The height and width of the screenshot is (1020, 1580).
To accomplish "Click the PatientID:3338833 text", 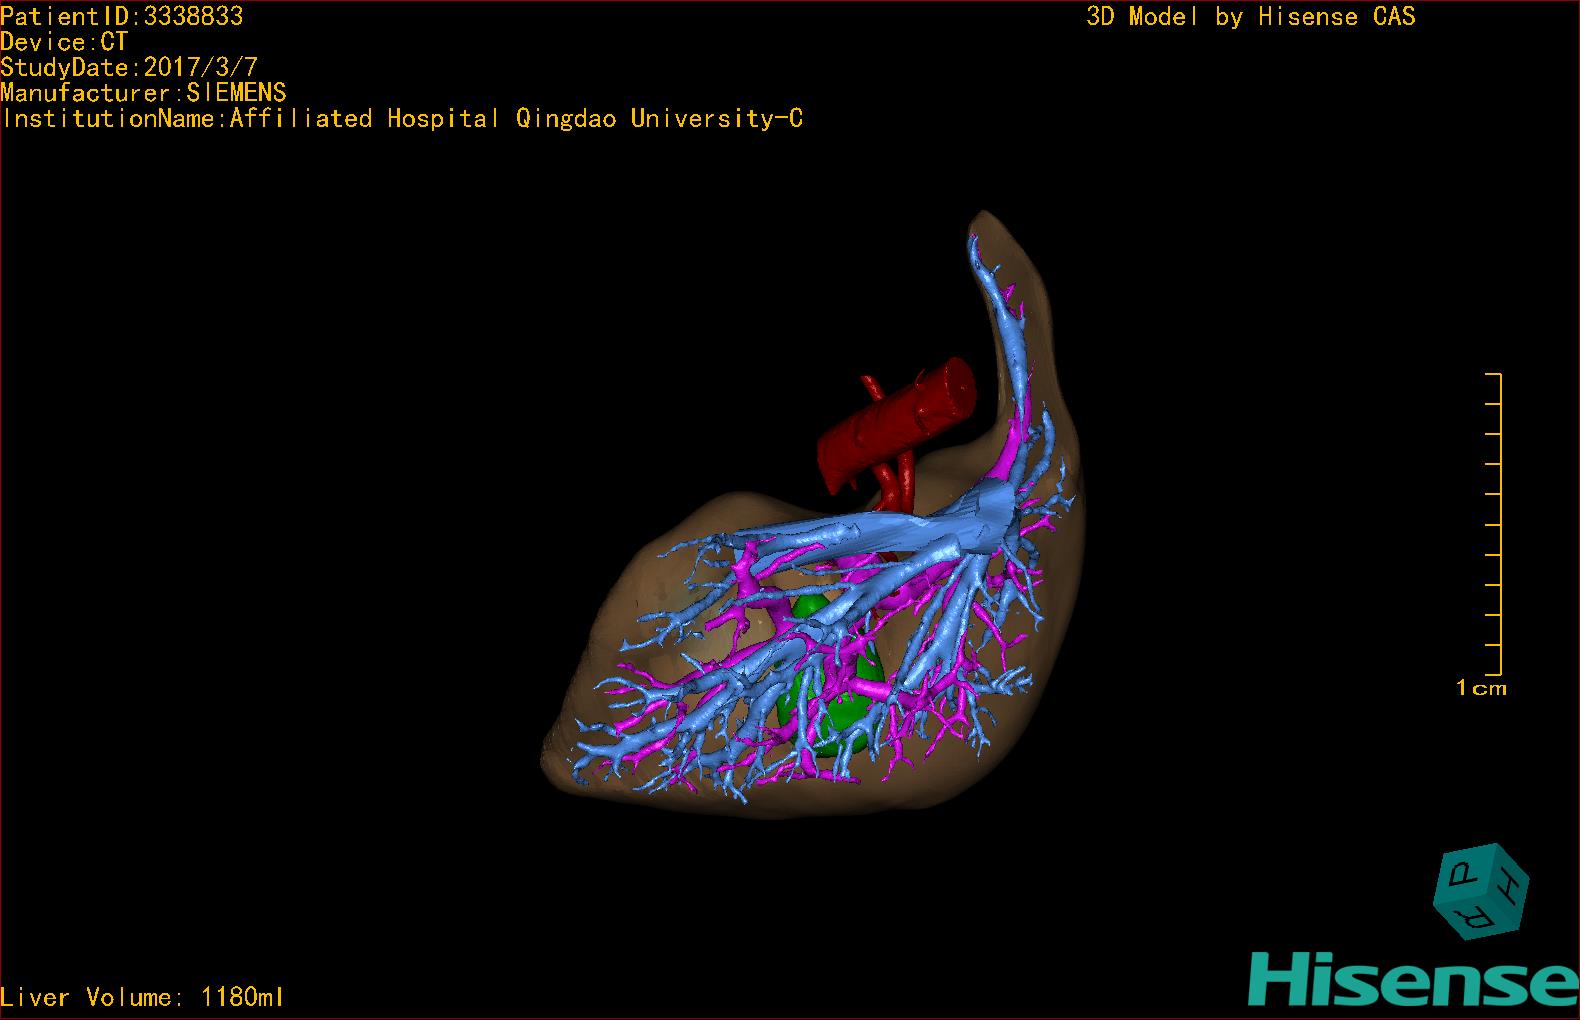I will coord(122,16).
